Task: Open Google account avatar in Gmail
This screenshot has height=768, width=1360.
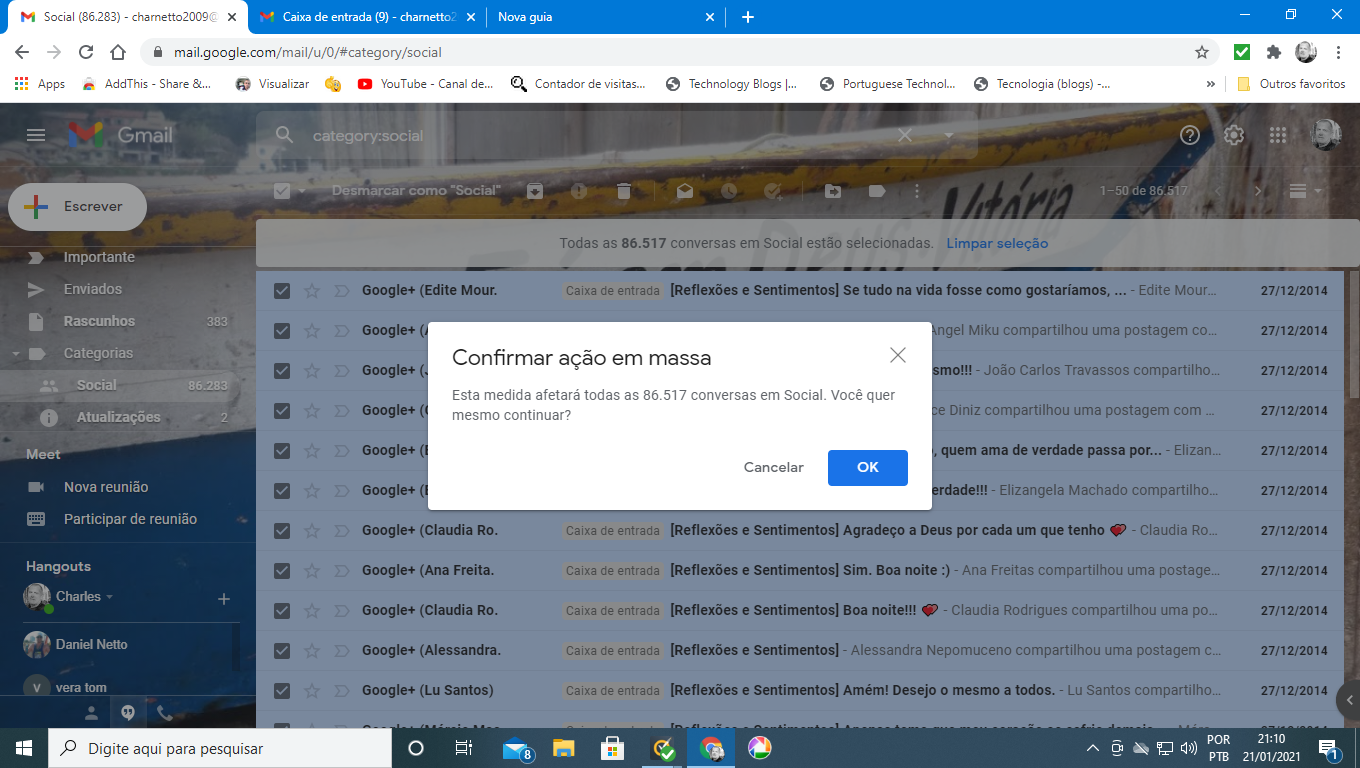Action: coord(1325,135)
